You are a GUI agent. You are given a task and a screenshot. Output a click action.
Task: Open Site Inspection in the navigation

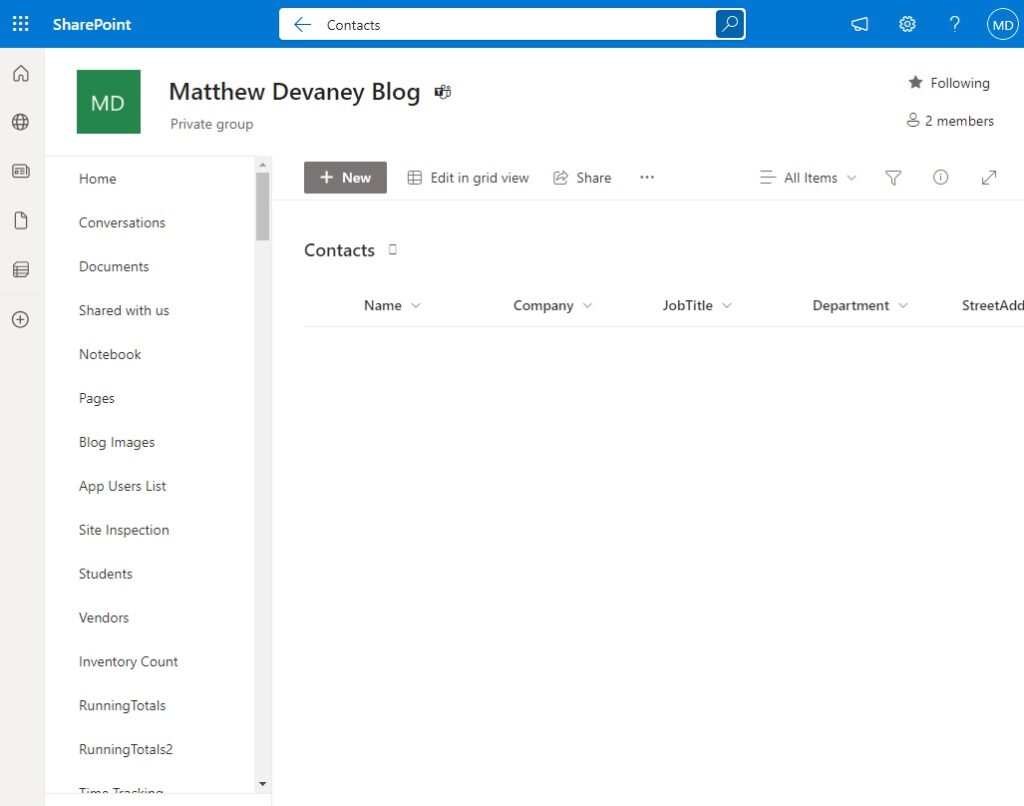pos(124,530)
